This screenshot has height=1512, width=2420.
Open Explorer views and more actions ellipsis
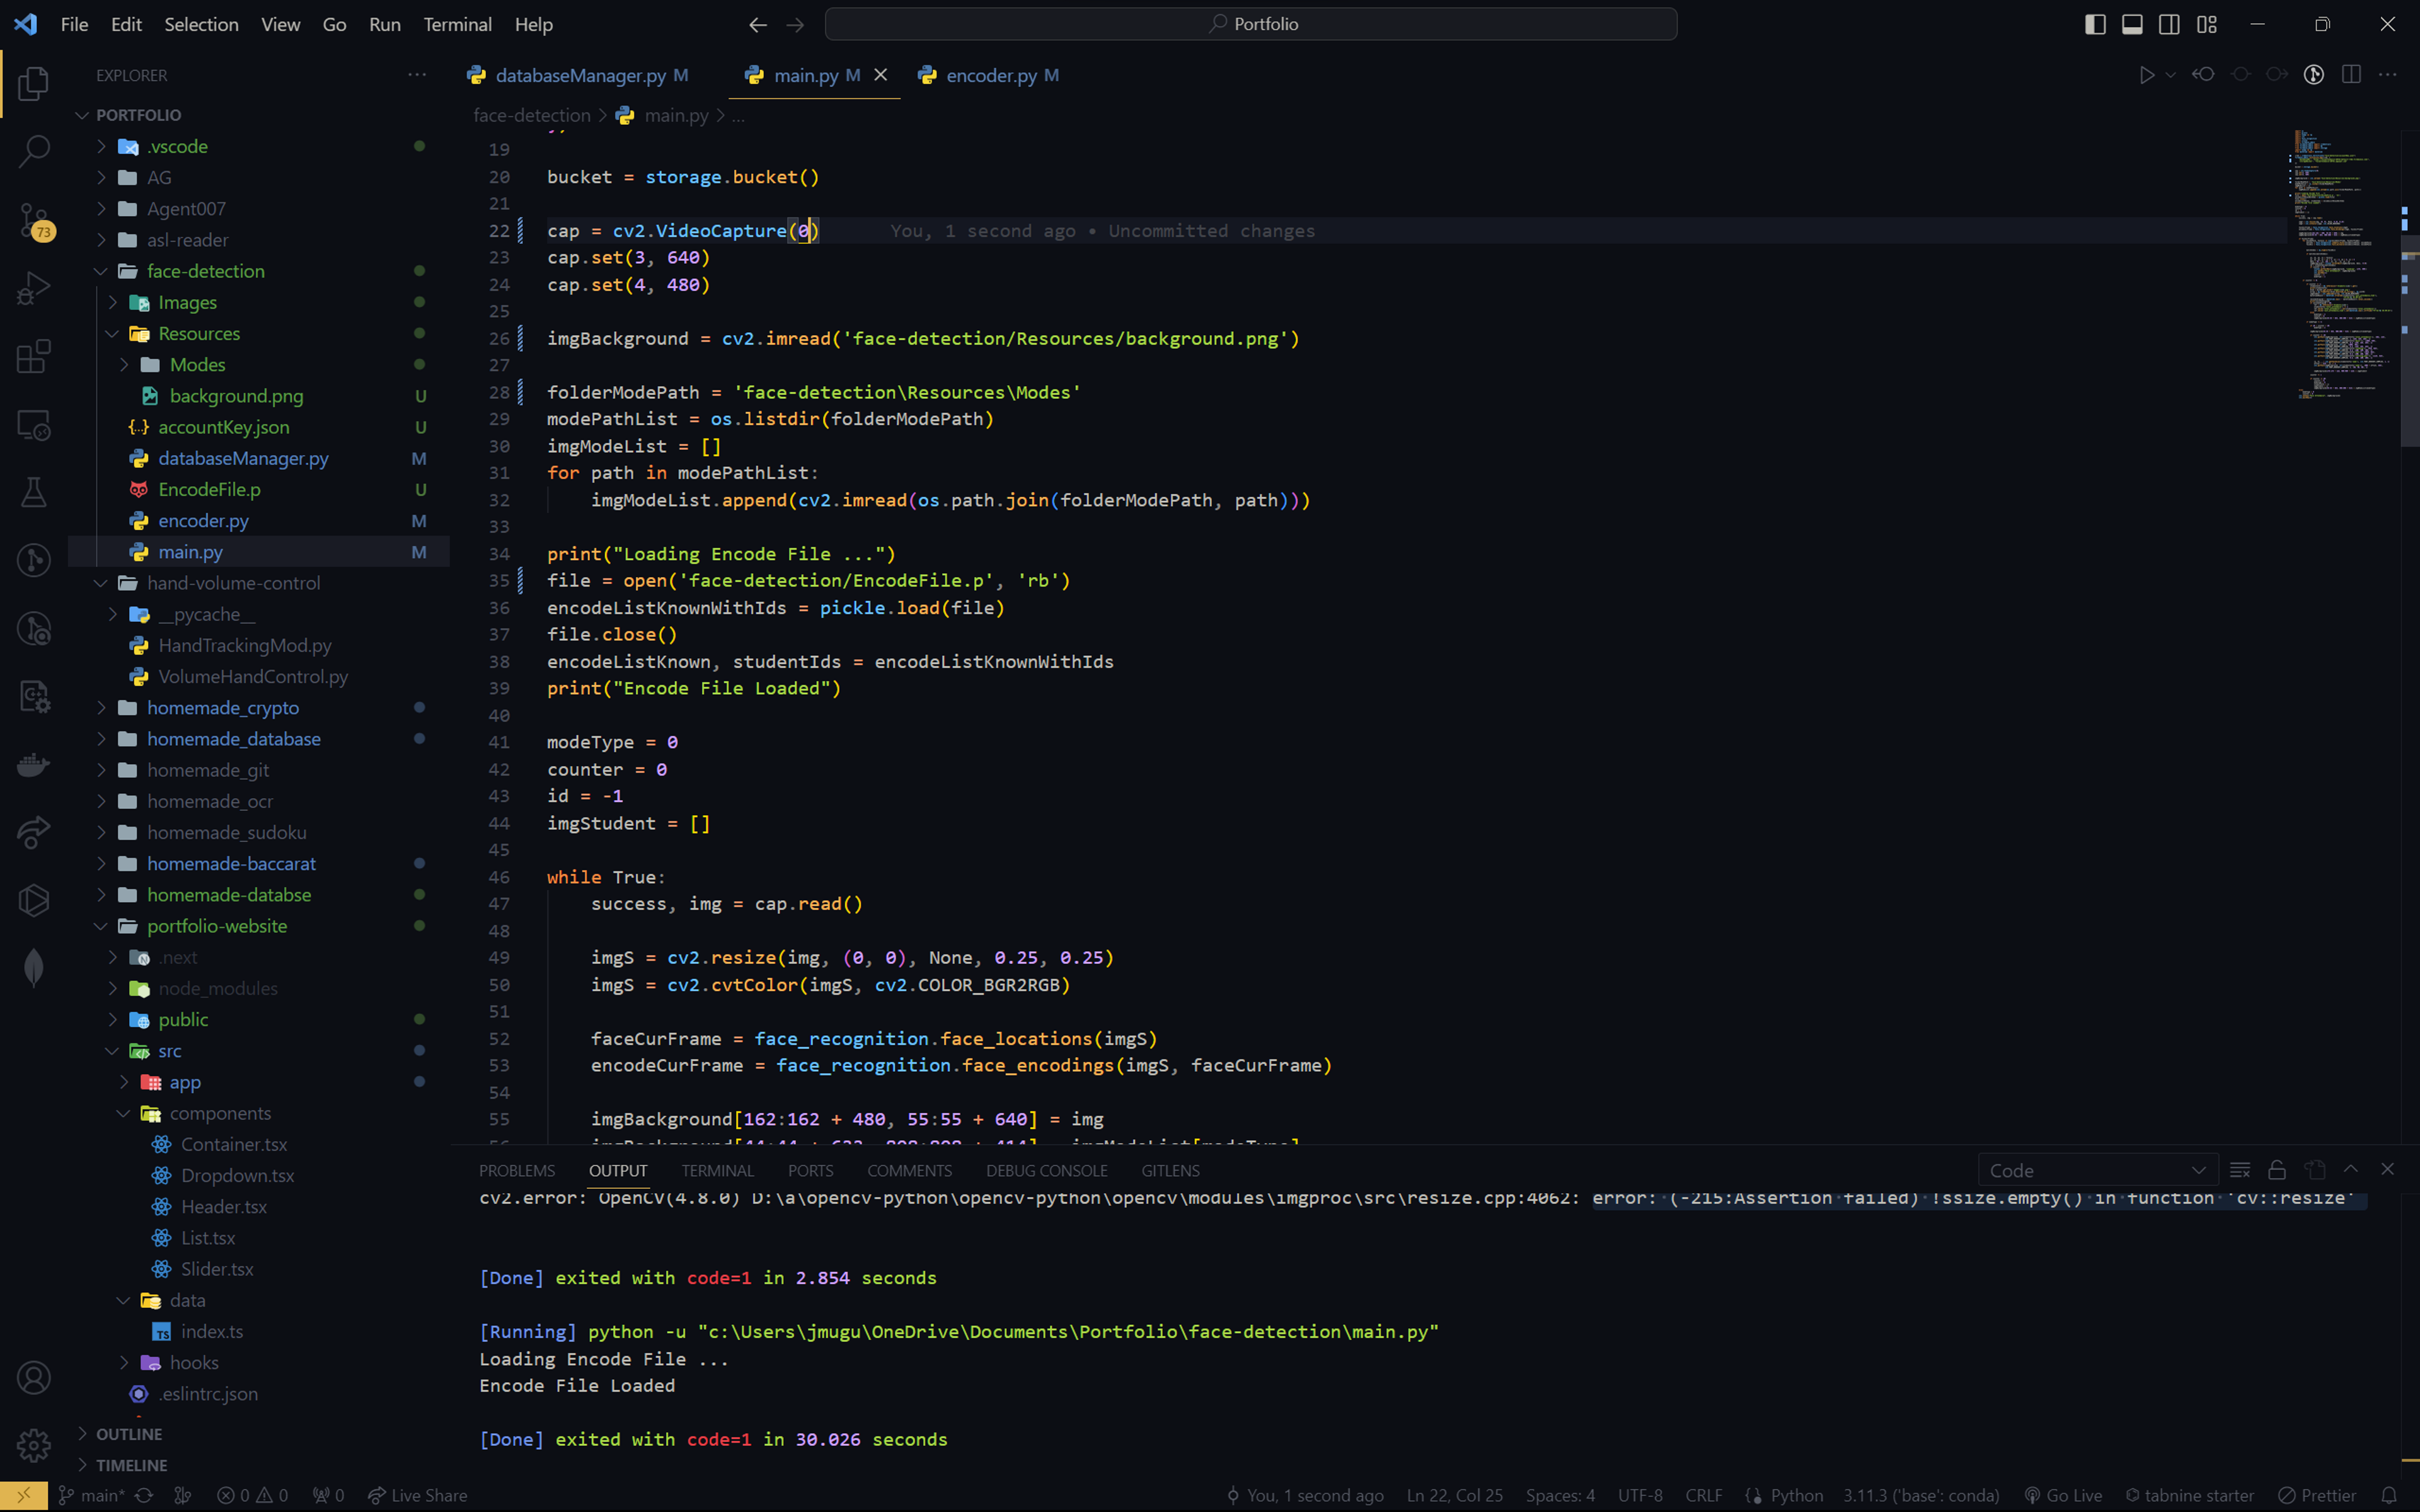click(x=417, y=75)
